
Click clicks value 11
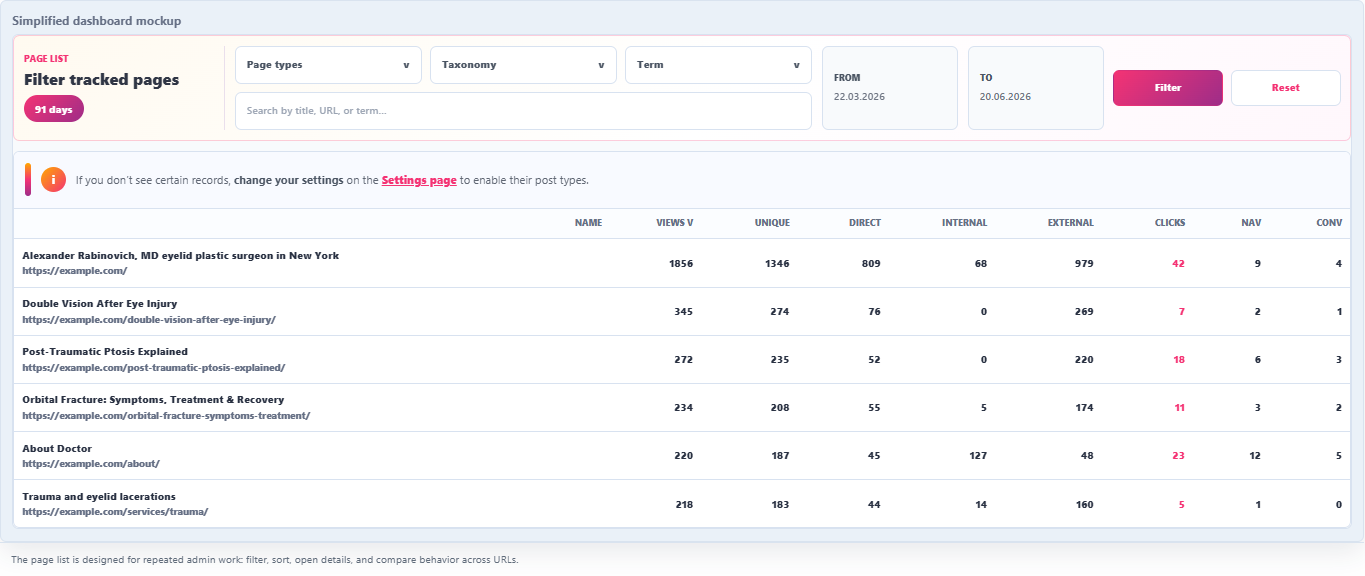(x=1180, y=408)
